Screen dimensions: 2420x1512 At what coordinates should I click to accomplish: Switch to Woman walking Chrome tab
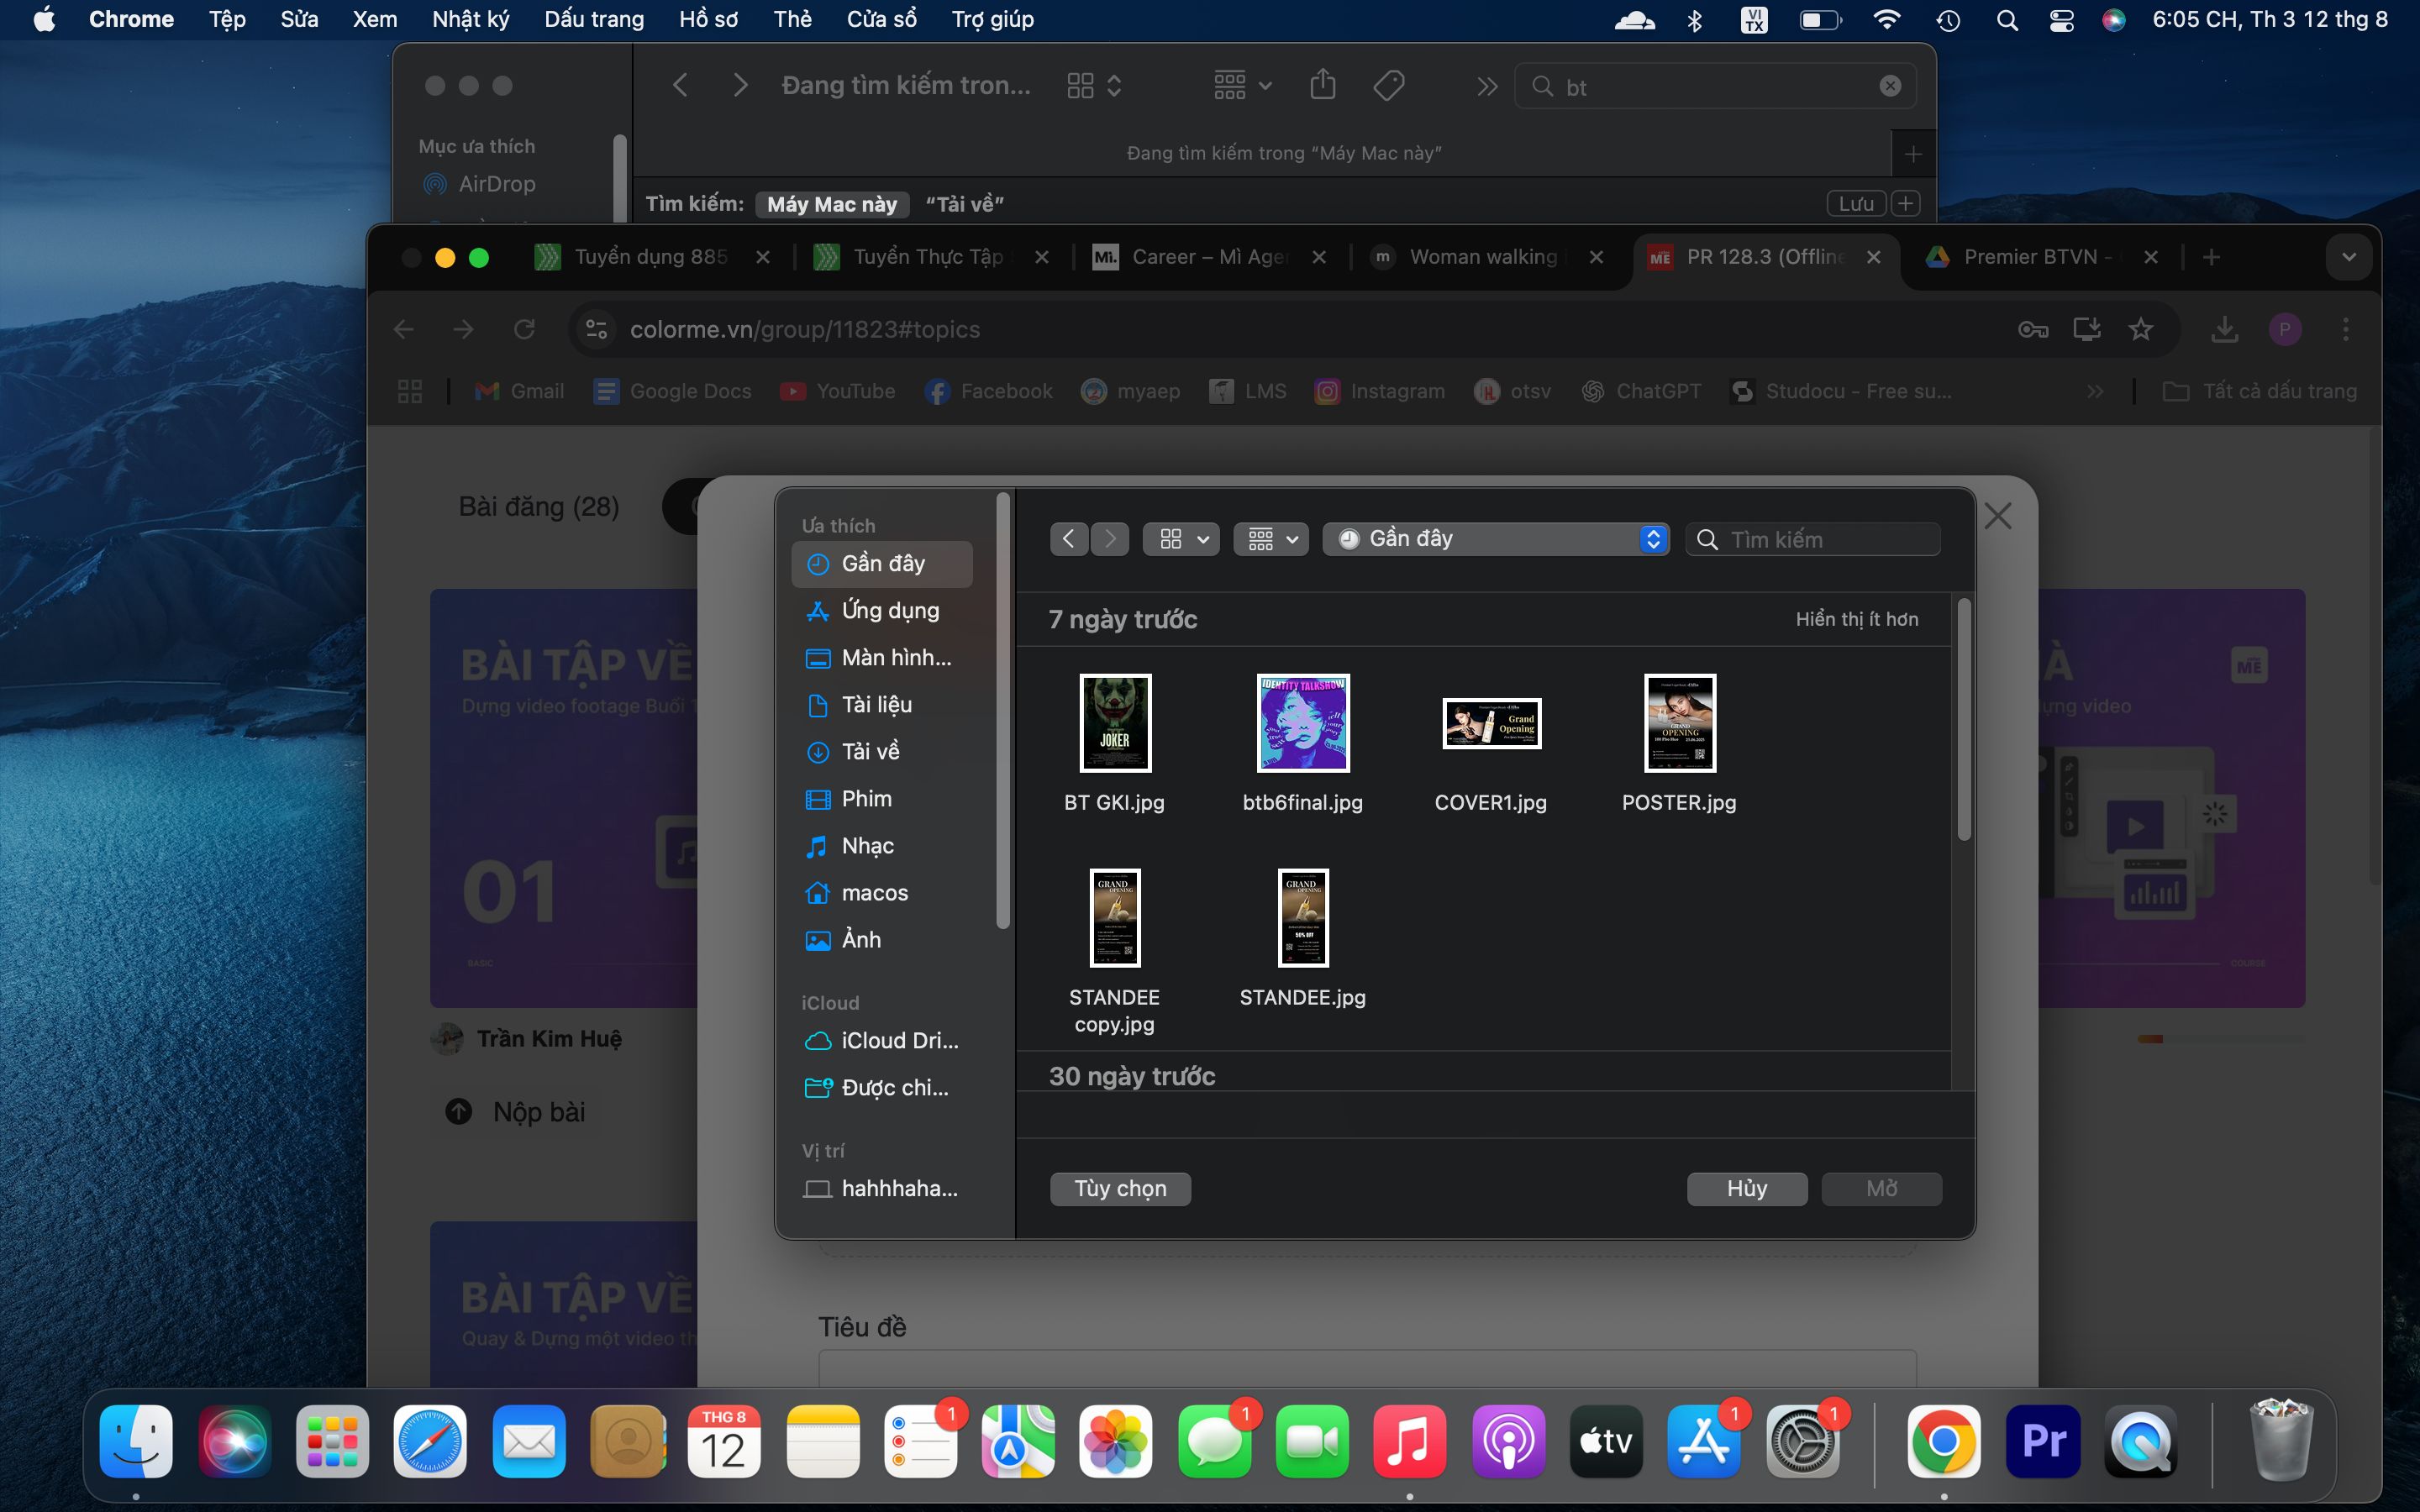1487,258
